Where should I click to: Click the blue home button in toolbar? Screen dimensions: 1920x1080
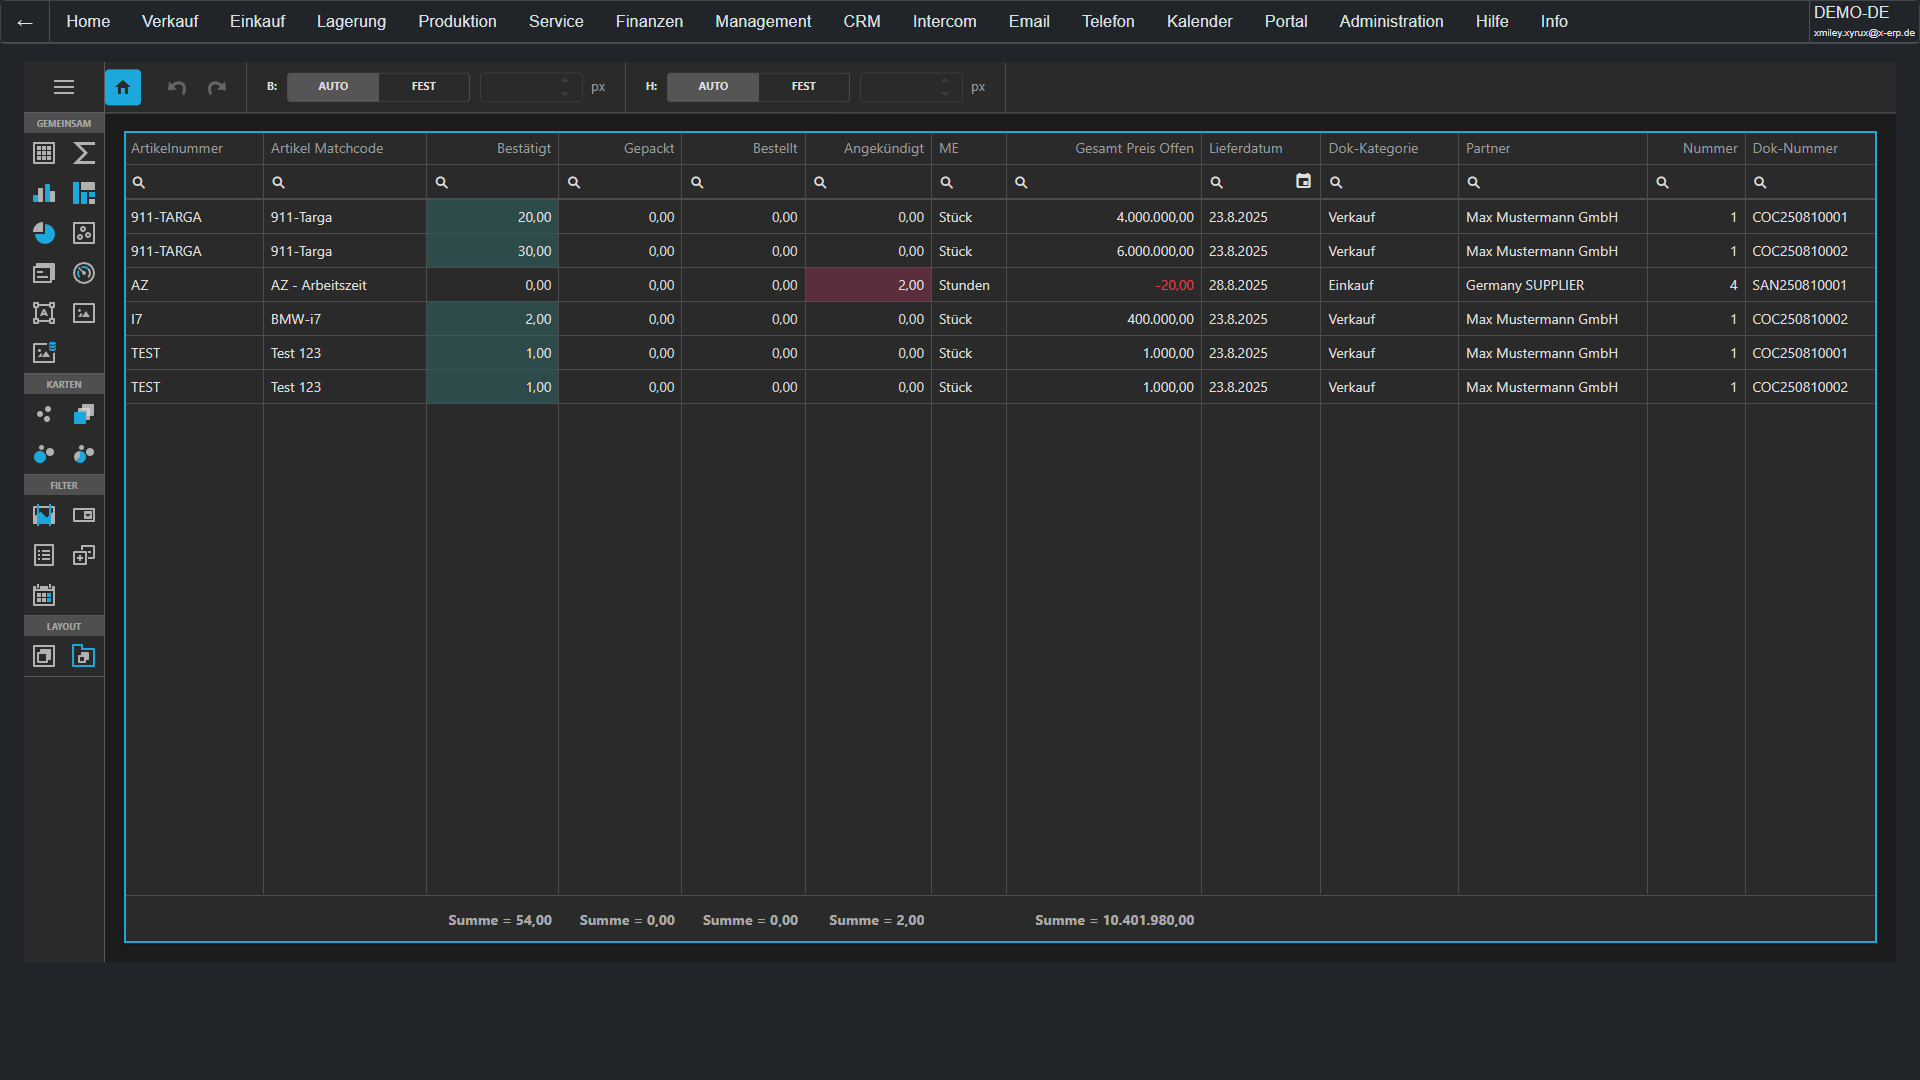point(123,87)
